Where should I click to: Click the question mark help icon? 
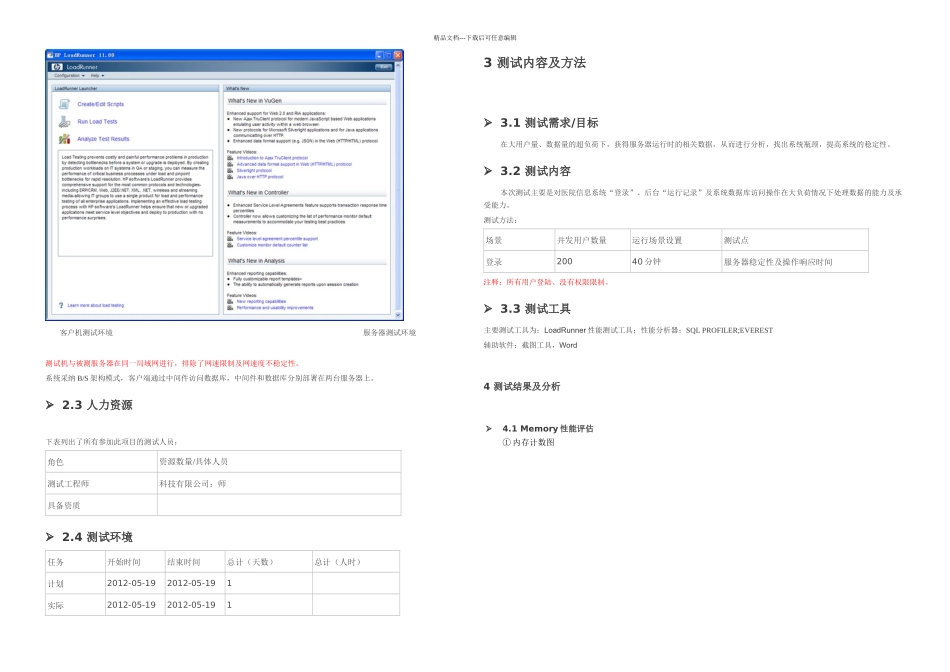tap(61, 305)
